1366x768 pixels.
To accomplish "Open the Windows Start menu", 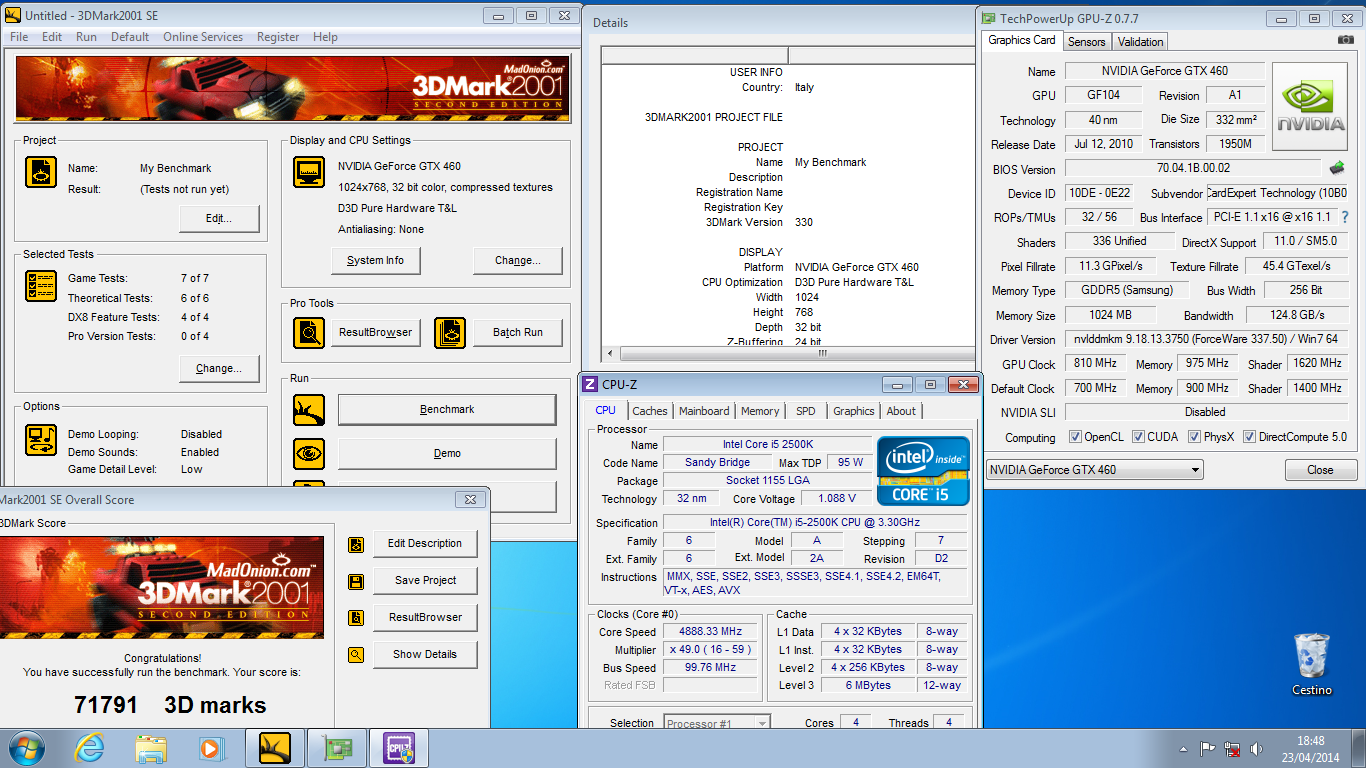I will tap(26, 748).
